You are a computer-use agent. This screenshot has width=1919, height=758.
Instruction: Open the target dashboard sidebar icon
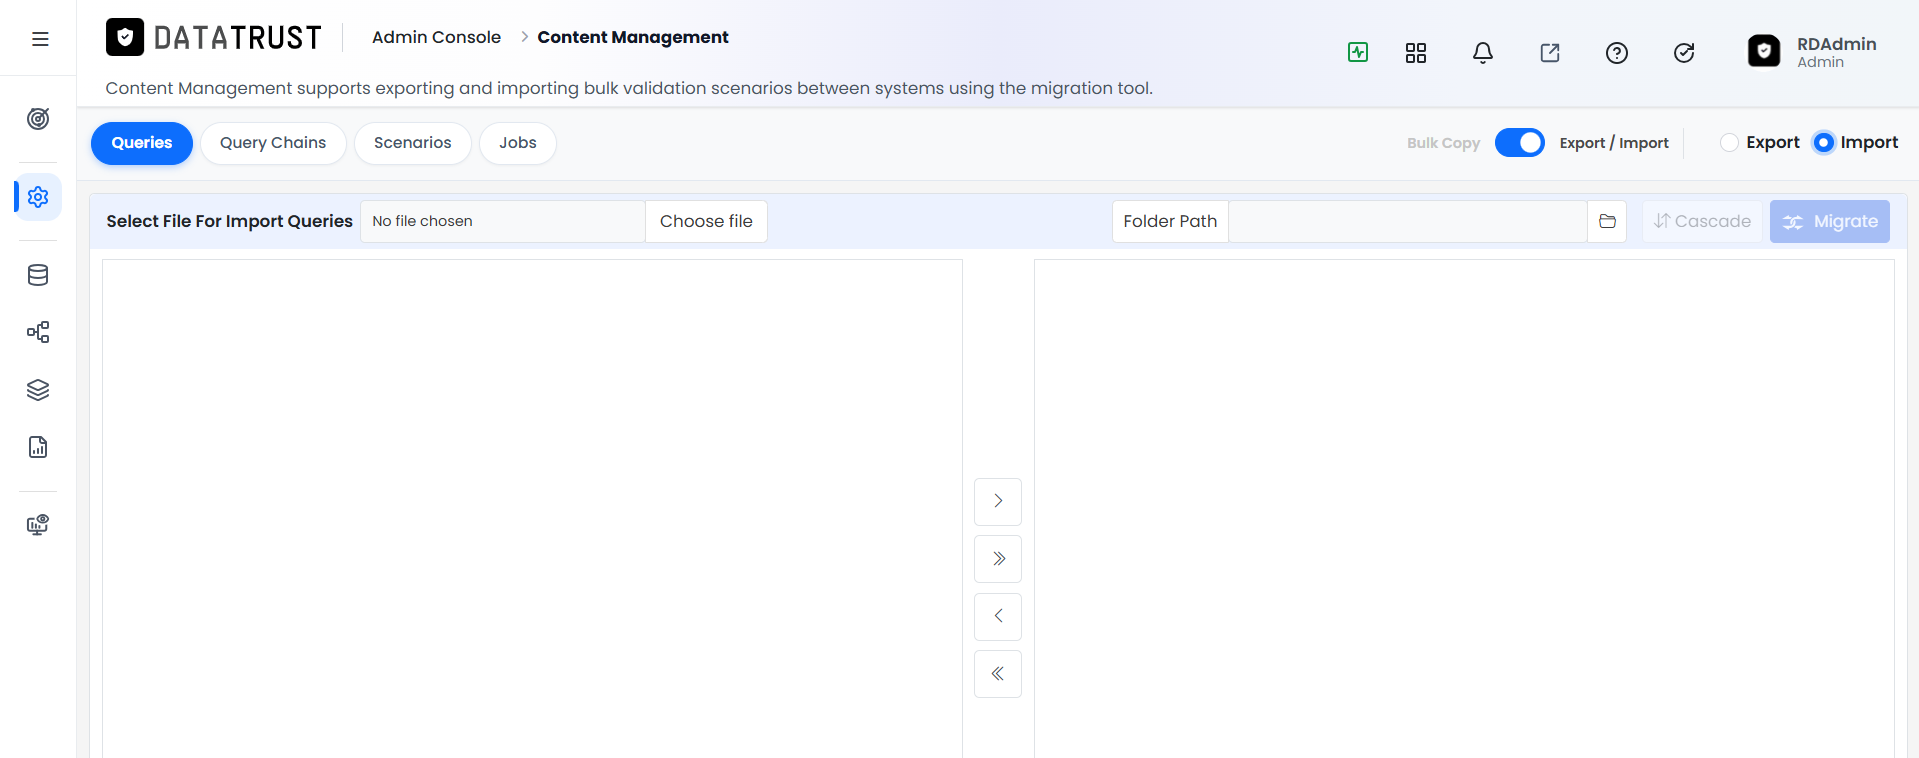pos(38,119)
